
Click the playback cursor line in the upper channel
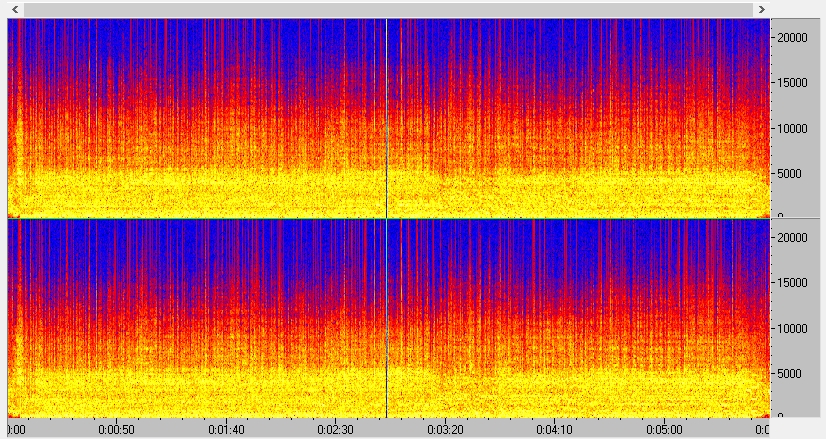(387, 118)
